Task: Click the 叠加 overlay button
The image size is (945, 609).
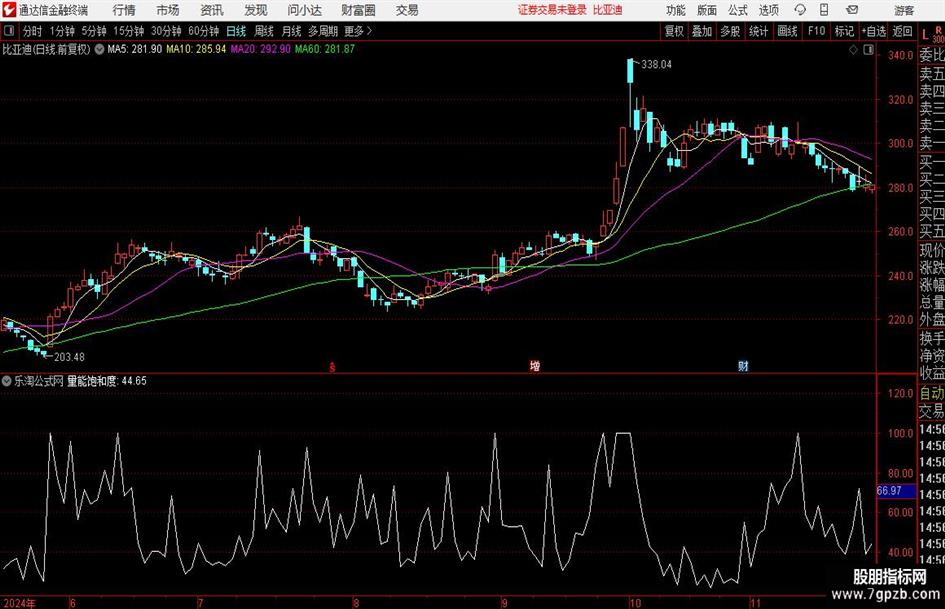Action: pos(702,31)
